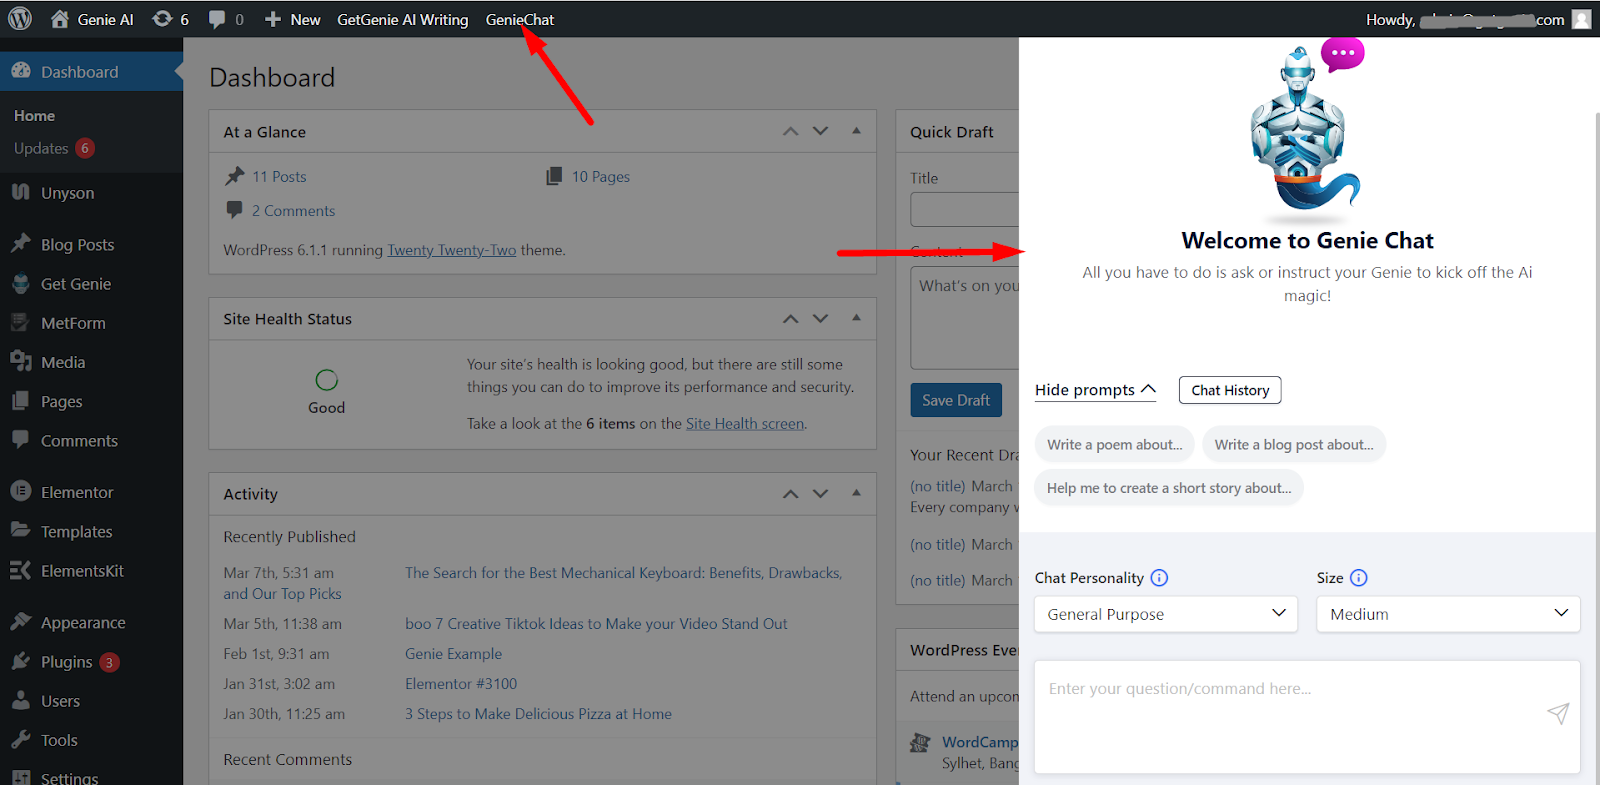The height and width of the screenshot is (785, 1600).
Task: Open the 2 Comments link
Action: [293, 211]
